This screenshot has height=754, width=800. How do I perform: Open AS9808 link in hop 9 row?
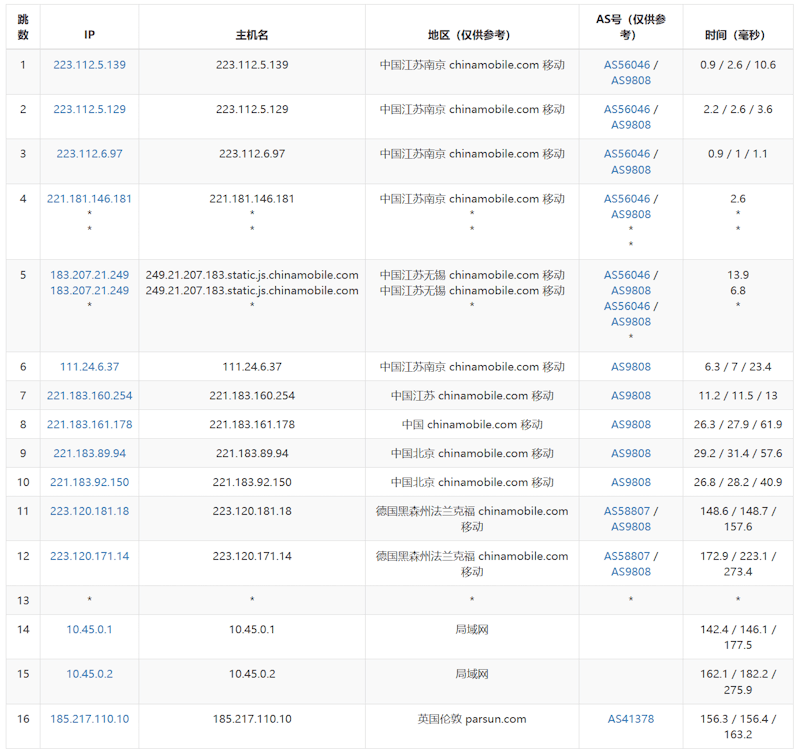[x=631, y=453]
